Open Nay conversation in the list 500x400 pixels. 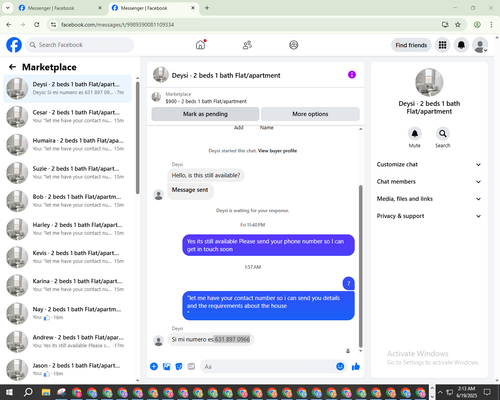(x=68, y=313)
